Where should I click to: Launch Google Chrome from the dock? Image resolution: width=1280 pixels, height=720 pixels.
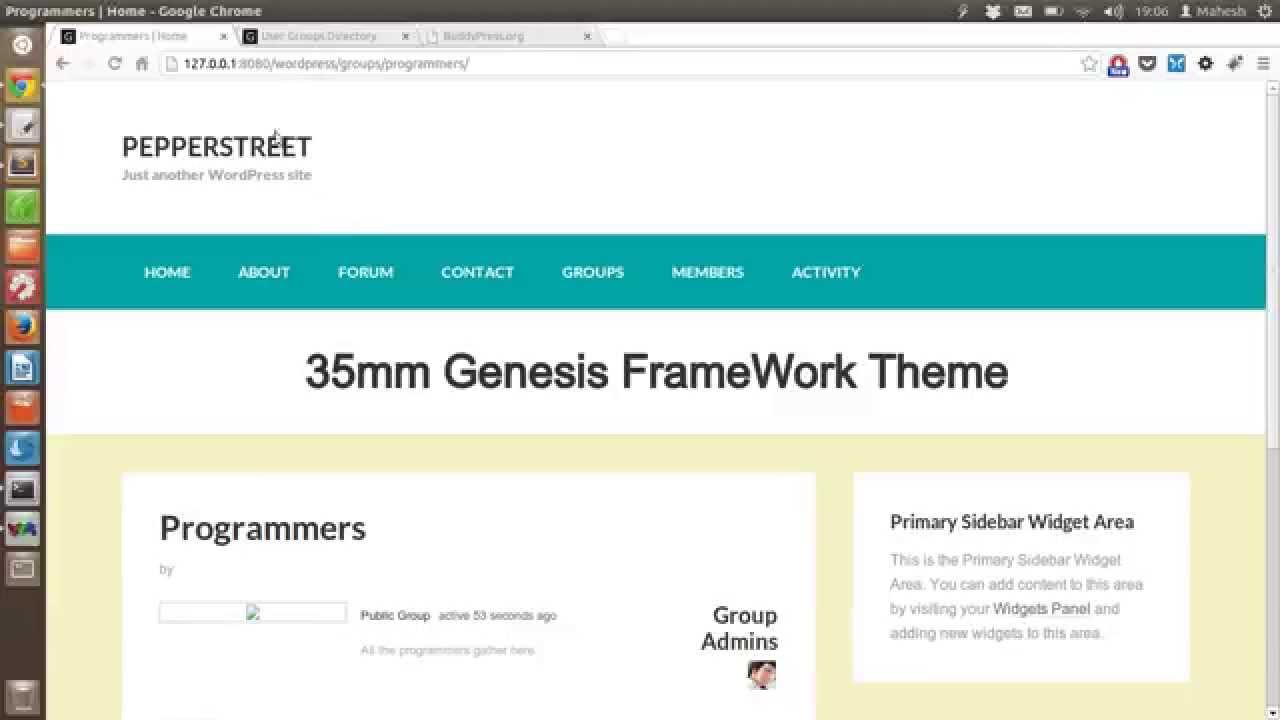(x=22, y=86)
